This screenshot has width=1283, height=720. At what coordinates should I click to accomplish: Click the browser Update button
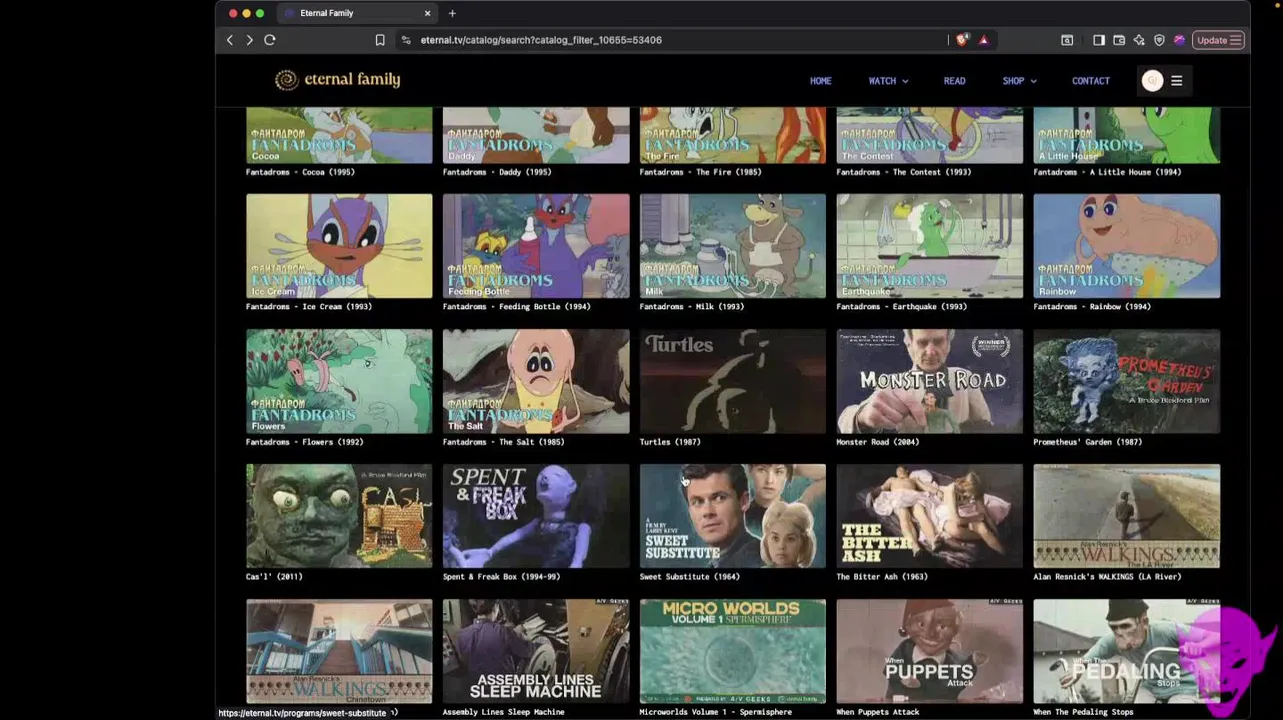click(x=1218, y=40)
